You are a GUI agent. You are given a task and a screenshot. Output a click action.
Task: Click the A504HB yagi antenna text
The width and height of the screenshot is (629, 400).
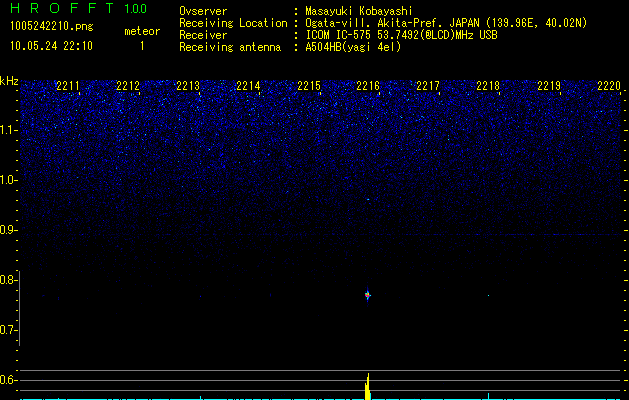click(x=353, y=46)
